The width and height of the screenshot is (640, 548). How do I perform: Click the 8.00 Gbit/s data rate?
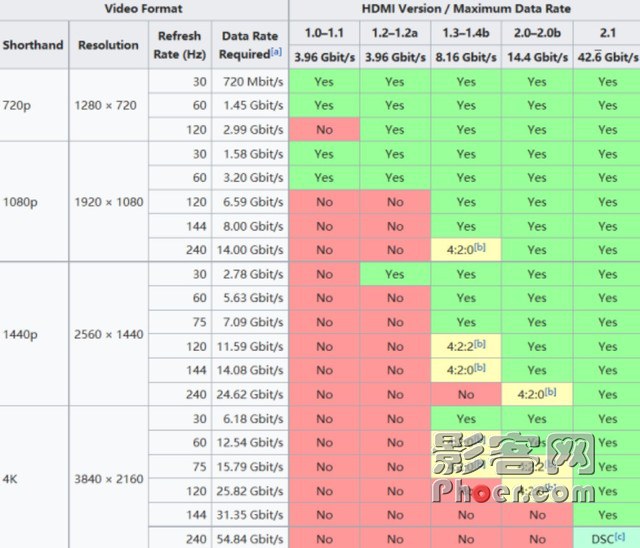pyautogui.click(x=253, y=226)
